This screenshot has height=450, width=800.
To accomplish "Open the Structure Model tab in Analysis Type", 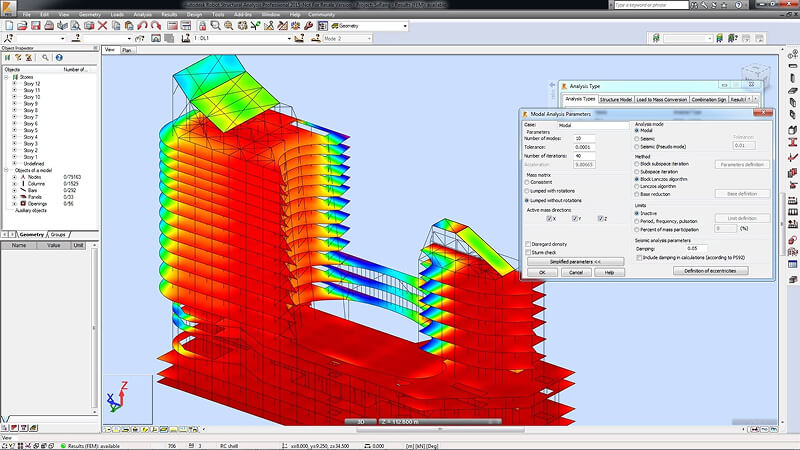I will pyautogui.click(x=616, y=99).
